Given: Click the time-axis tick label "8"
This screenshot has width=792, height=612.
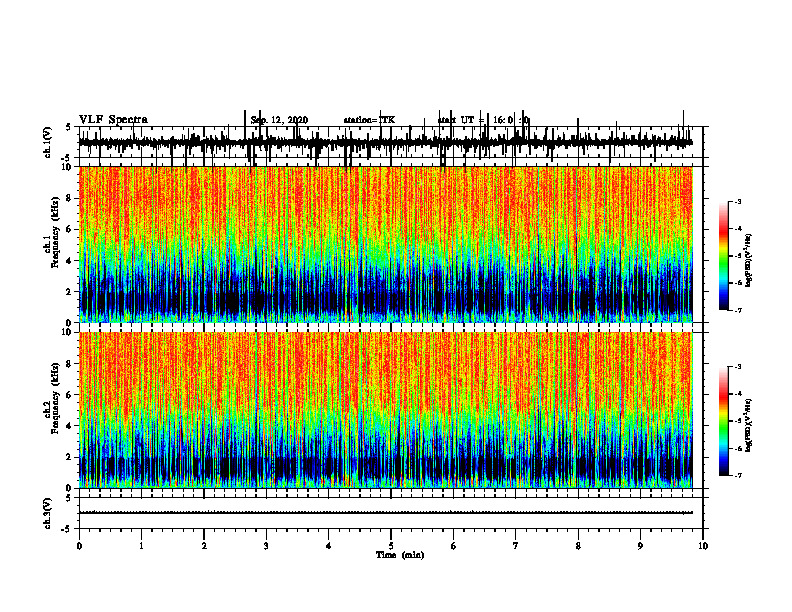Looking at the screenshot, I should pos(578,546).
